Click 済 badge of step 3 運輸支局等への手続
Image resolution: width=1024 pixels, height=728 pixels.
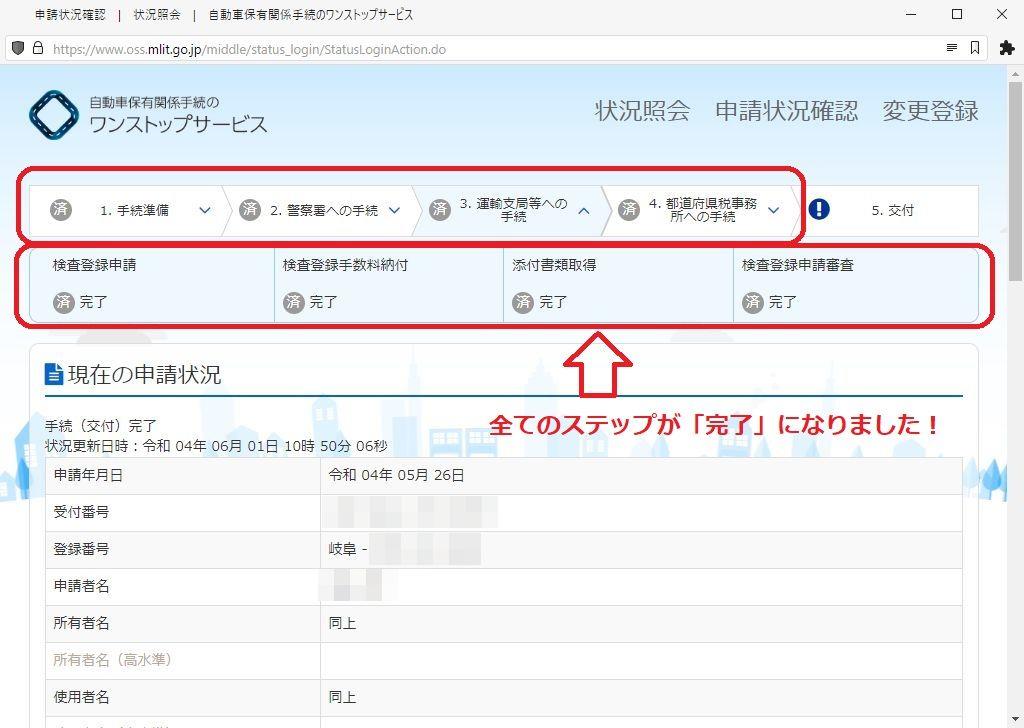(440, 210)
